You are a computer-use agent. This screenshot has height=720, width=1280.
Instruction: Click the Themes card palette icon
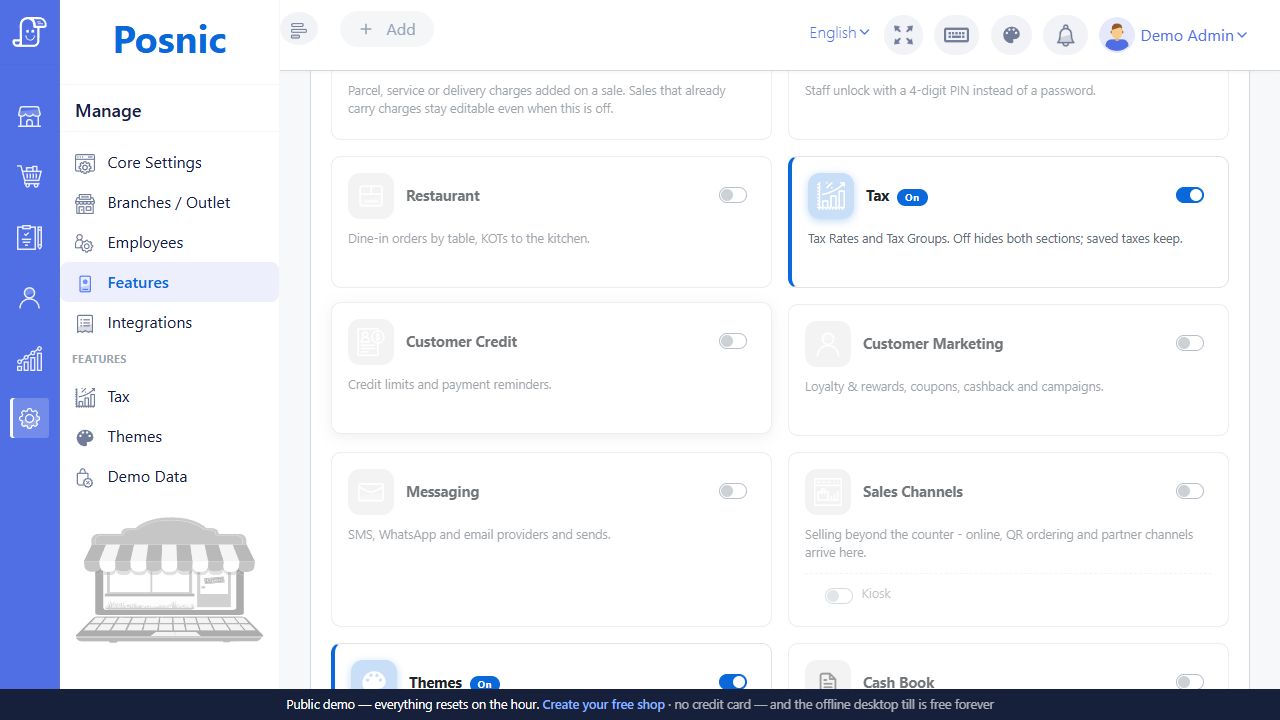pos(374,677)
